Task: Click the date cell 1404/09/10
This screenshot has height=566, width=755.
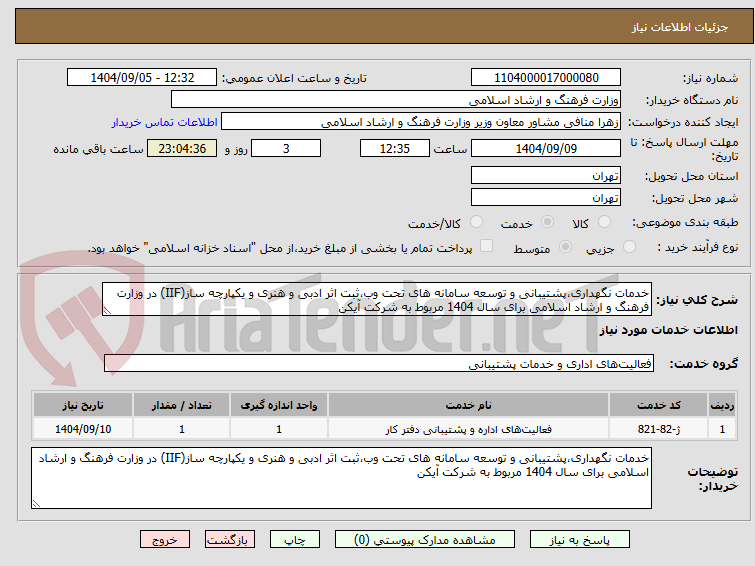Action: (83, 429)
